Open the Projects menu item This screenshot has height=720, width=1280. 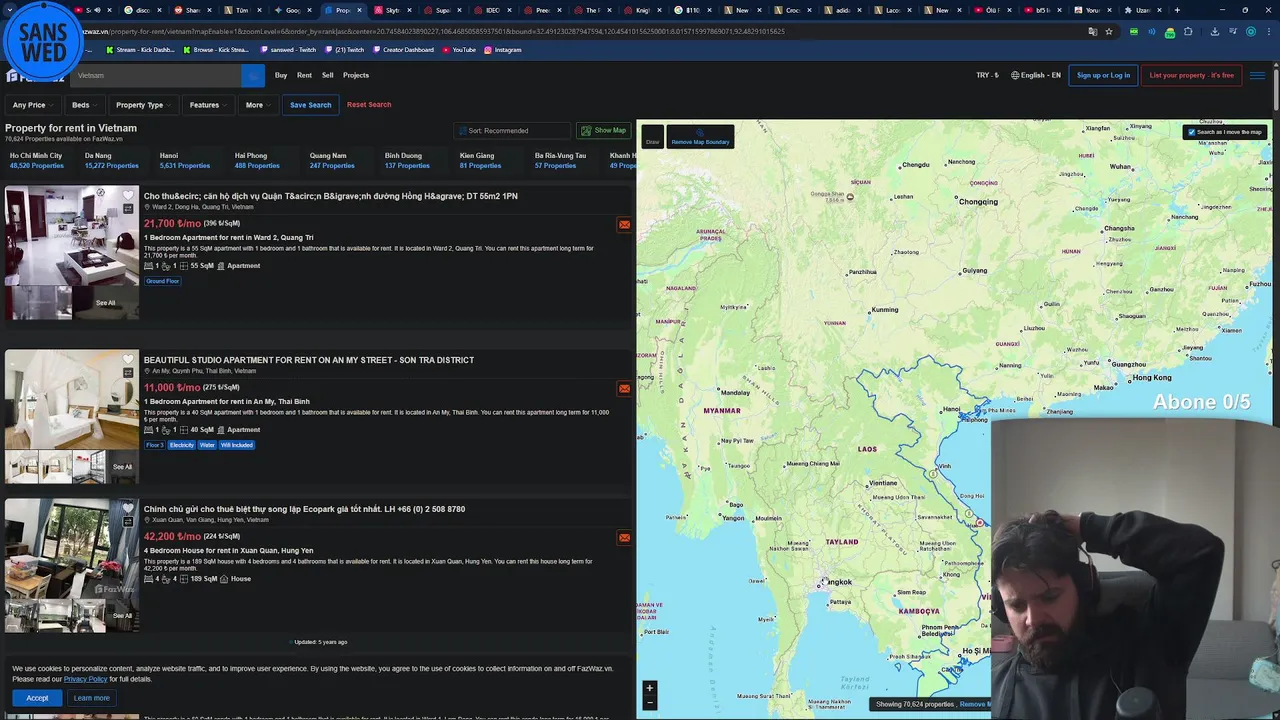coord(356,75)
